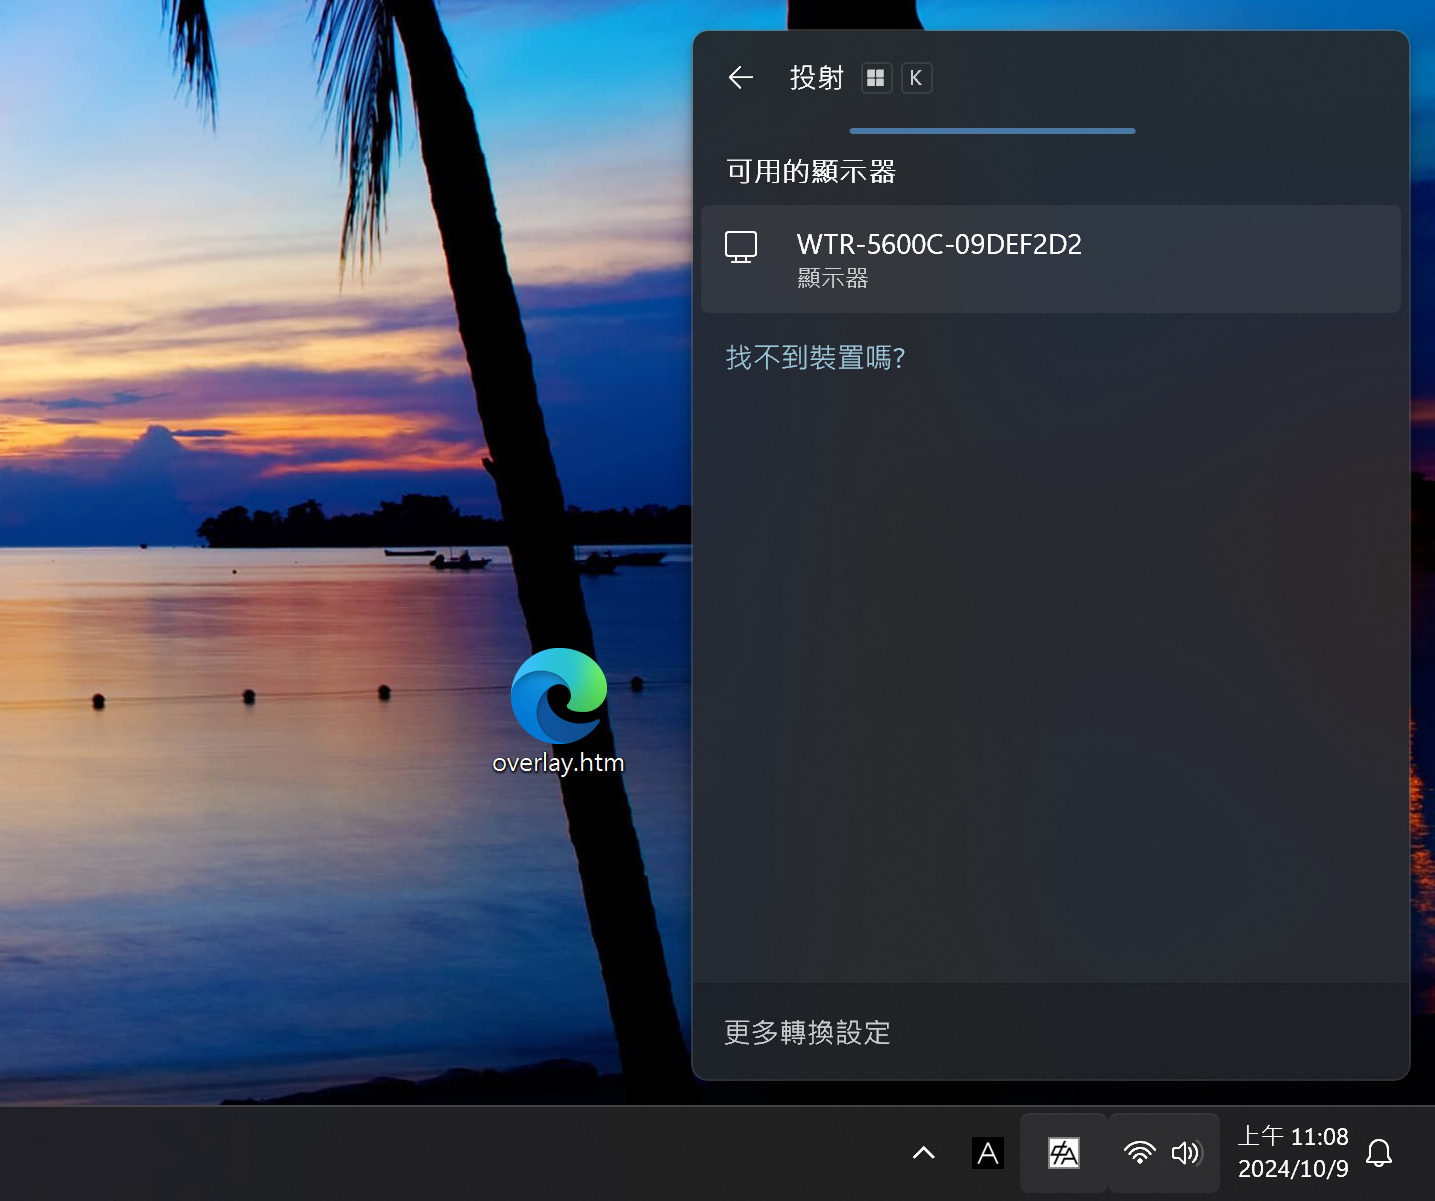Open the notification bell in the taskbar

pyautogui.click(x=1379, y=1153)
